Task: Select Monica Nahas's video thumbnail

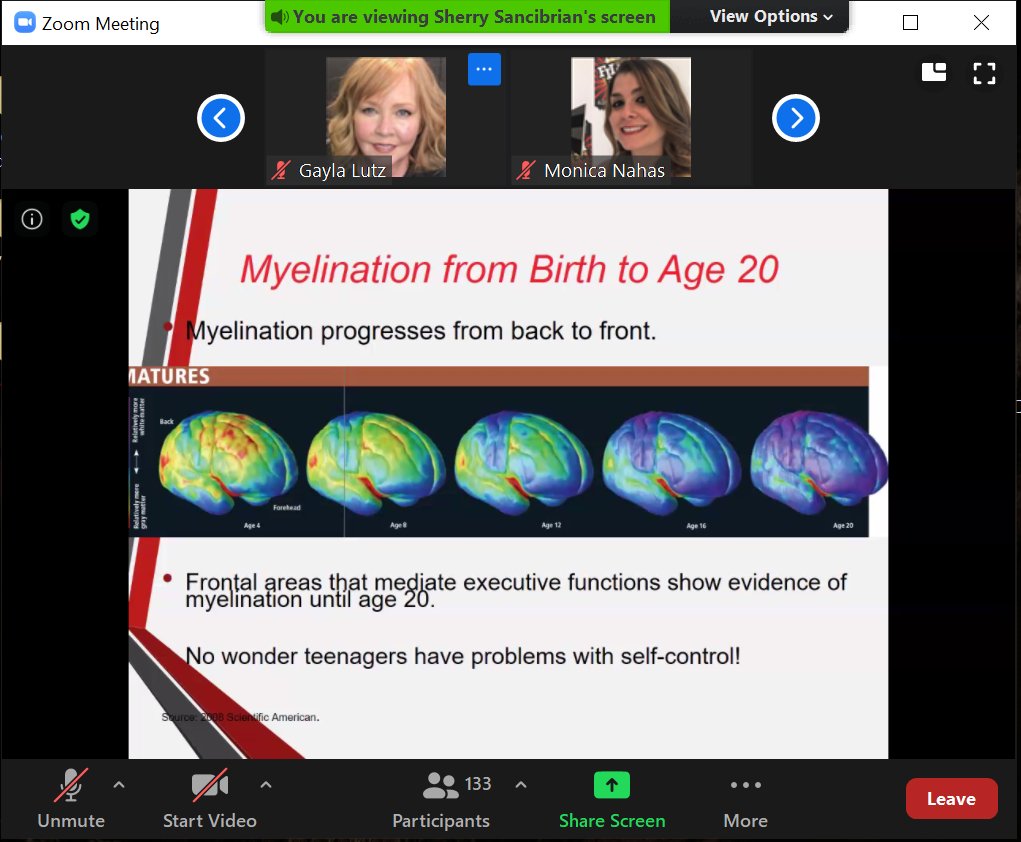Action: [630, 117]
